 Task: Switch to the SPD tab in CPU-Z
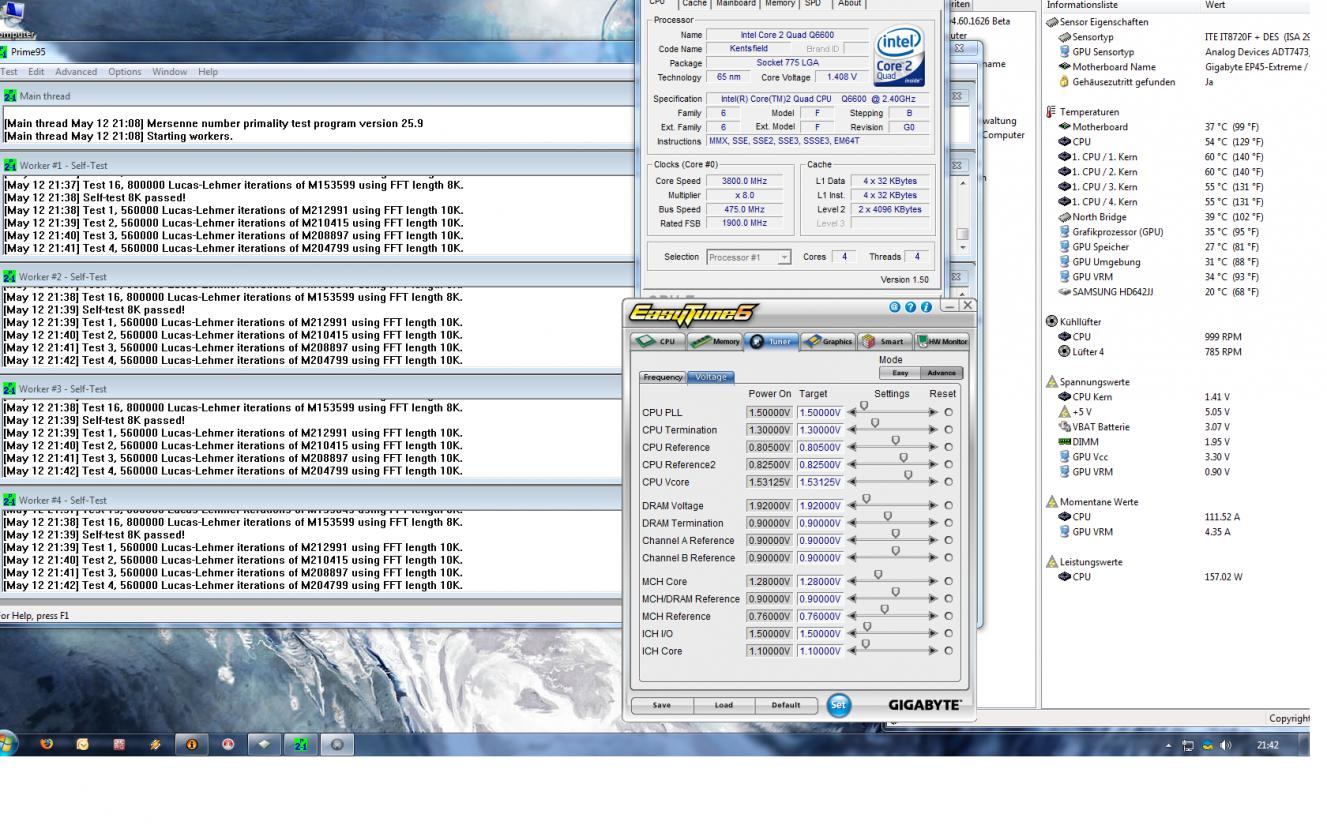(x=812, y=4)
